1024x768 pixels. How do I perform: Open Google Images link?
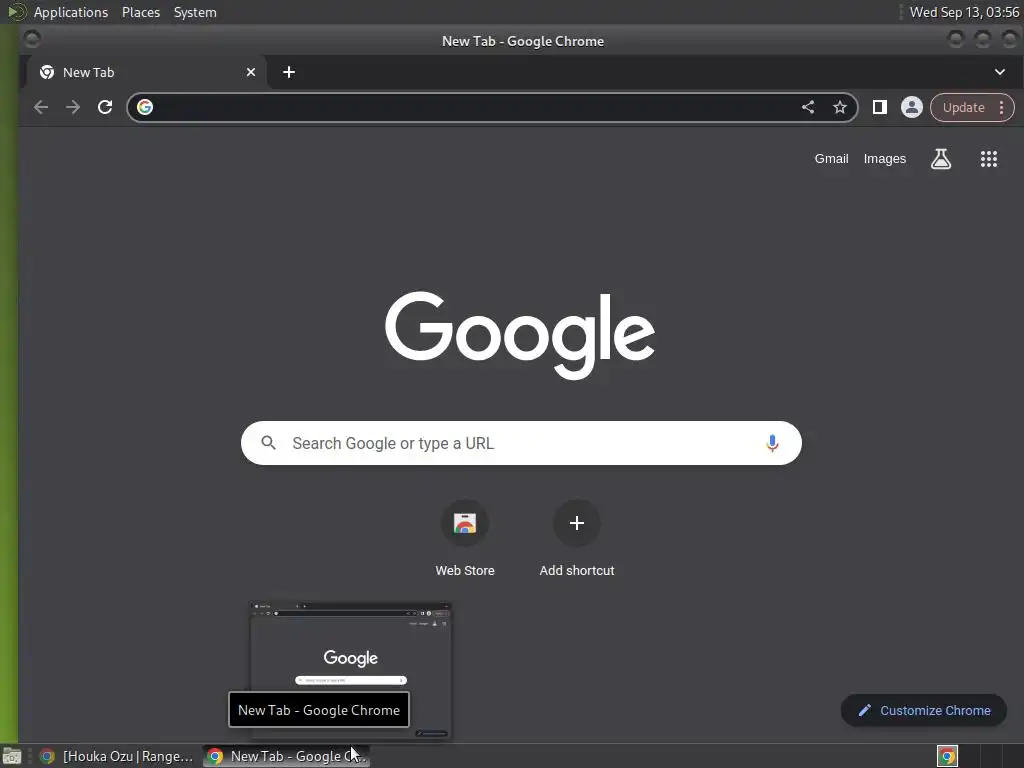[x=885, y=159]
